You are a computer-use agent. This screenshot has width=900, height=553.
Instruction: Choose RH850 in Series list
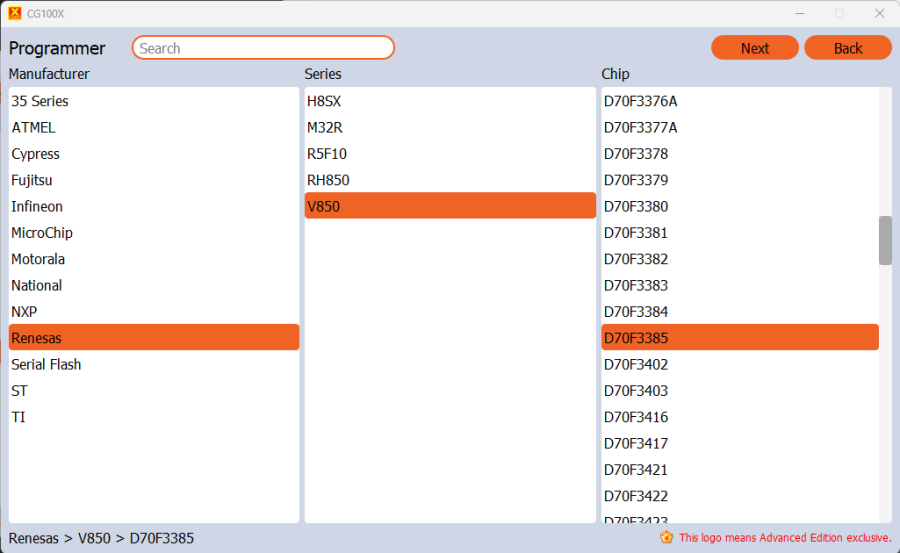(x=328, y=180)
